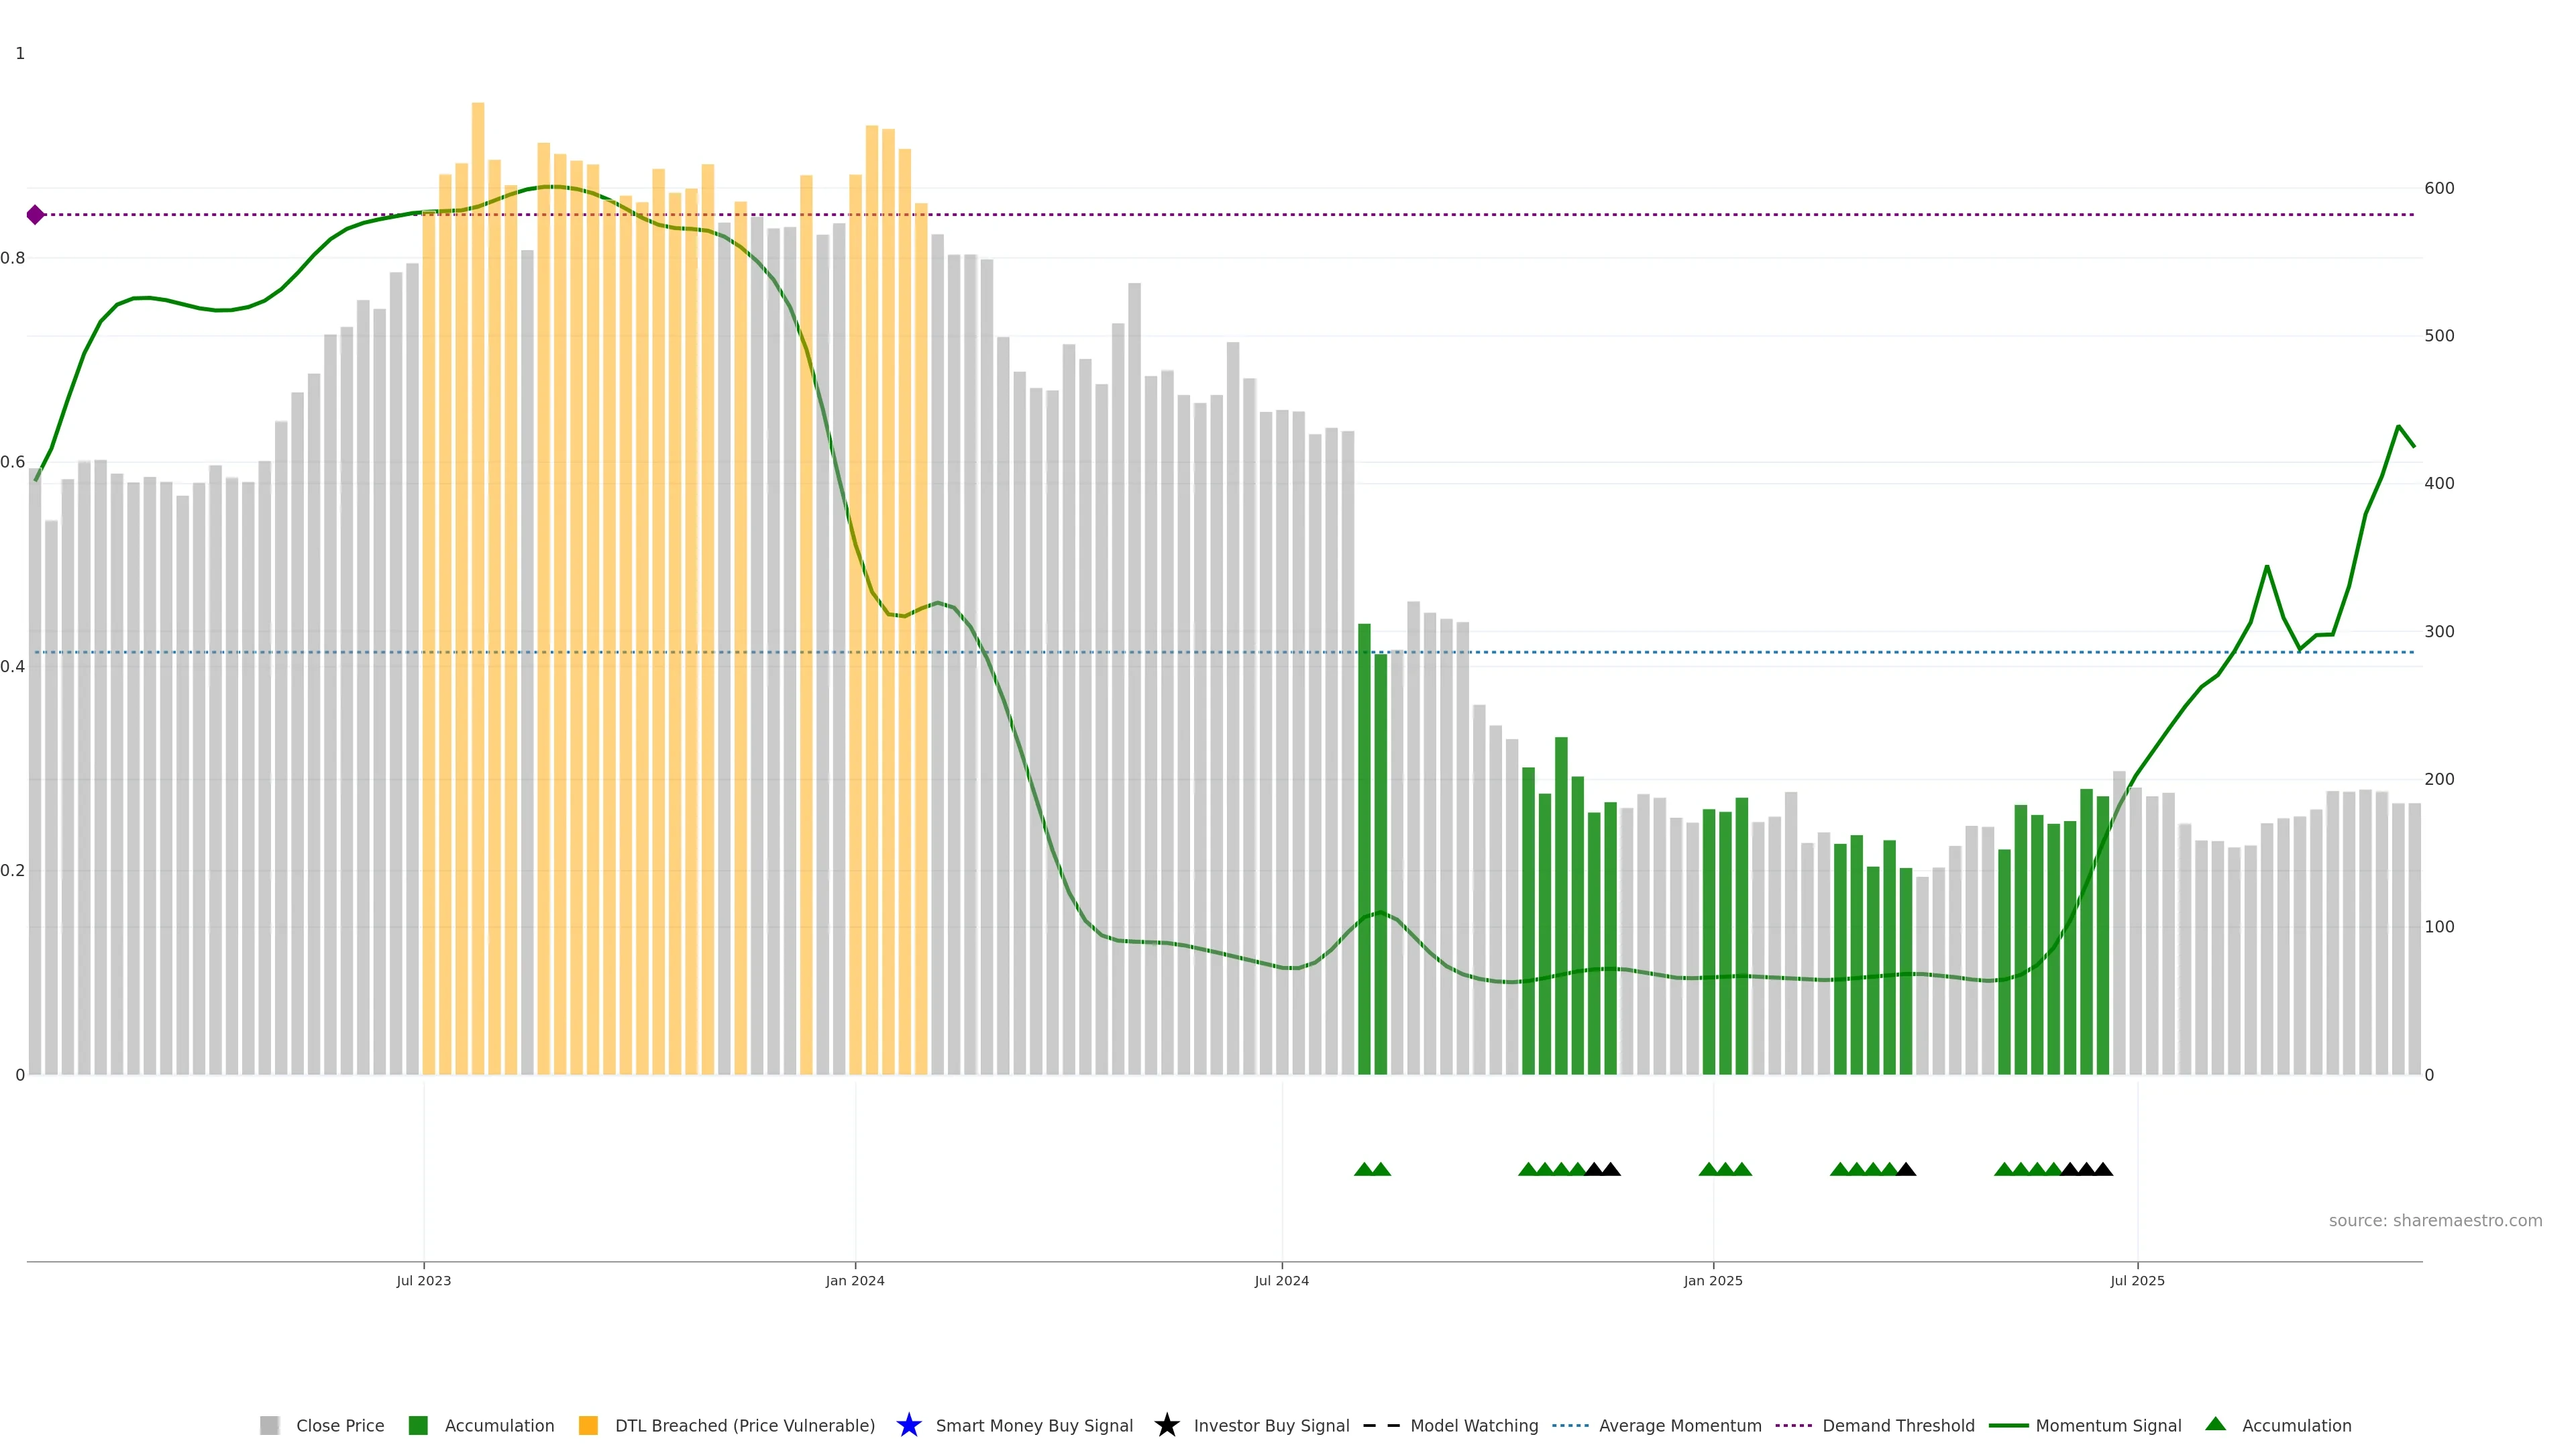Click the green Accumulation triangle legend icon
The height and width of the screenshot is (1449, 2576).
[x=2215, y=1424]
